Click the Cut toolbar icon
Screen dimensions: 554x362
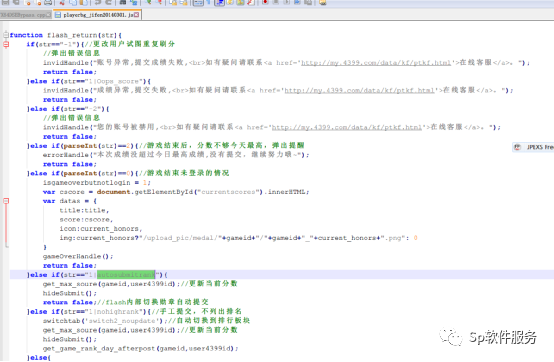[62, 2]
